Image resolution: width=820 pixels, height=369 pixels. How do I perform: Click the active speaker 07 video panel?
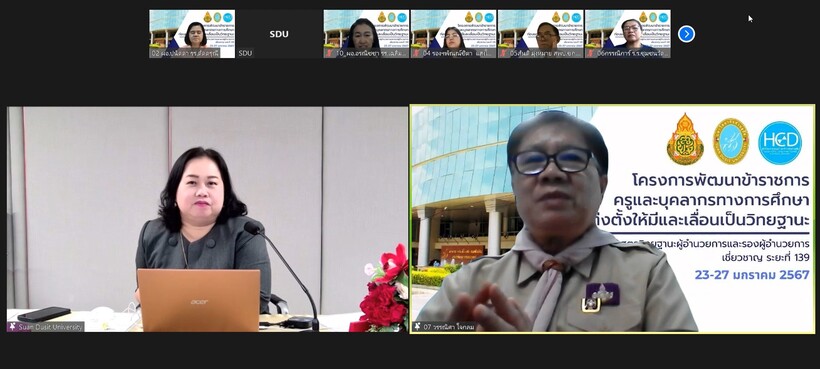pos(612,219)
